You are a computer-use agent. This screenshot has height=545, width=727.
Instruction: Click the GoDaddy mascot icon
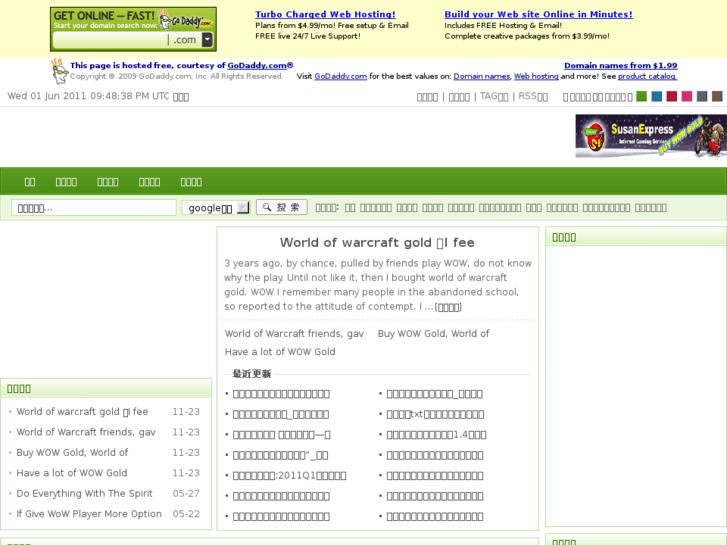[59, 72]
